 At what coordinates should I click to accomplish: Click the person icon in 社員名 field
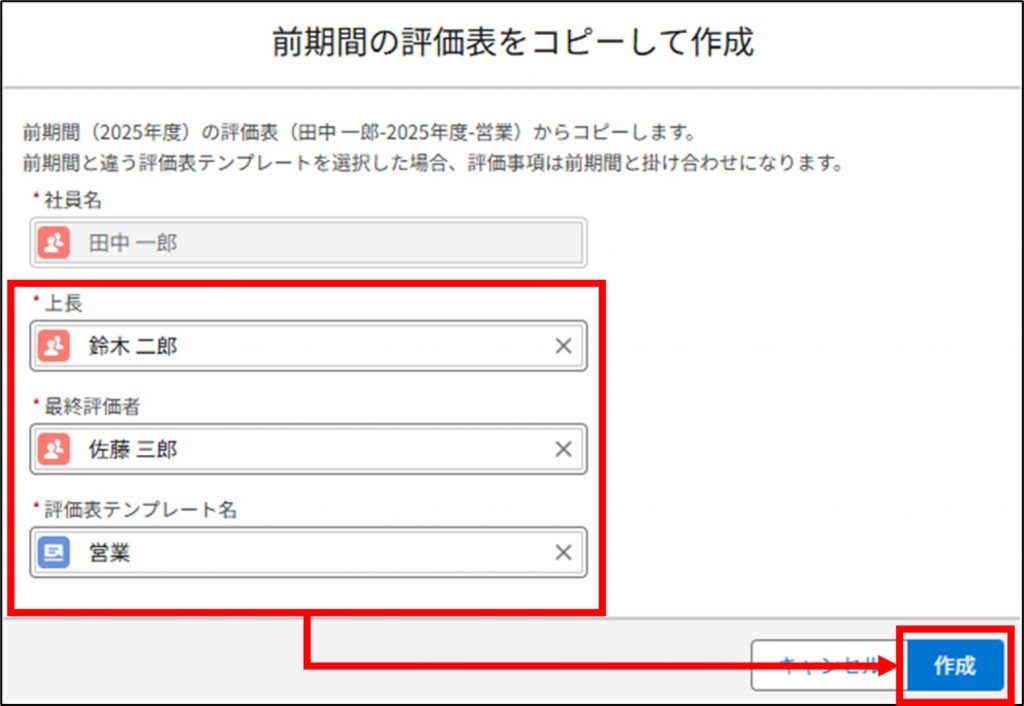point(54,243)
